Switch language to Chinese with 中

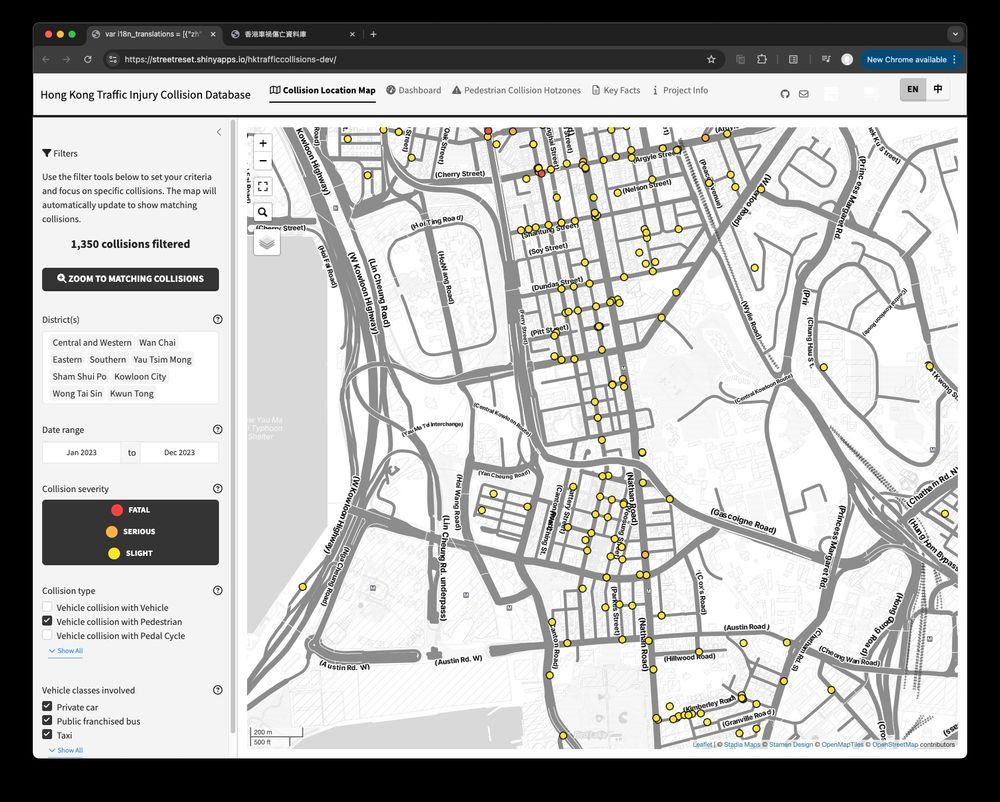[938, 89]
